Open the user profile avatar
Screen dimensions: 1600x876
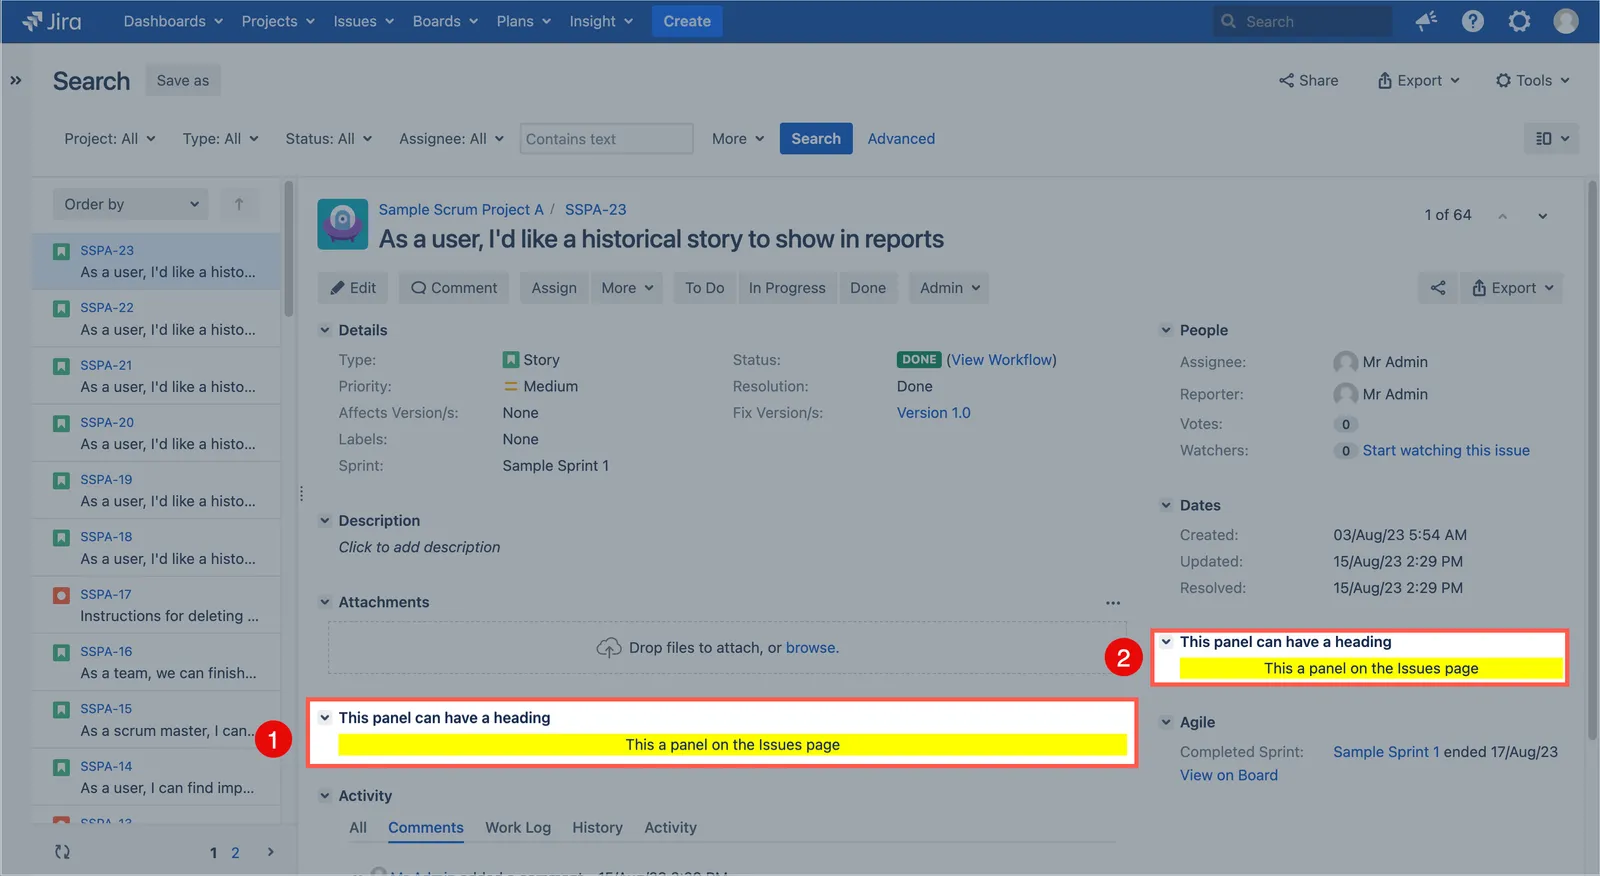point(1566,21)
